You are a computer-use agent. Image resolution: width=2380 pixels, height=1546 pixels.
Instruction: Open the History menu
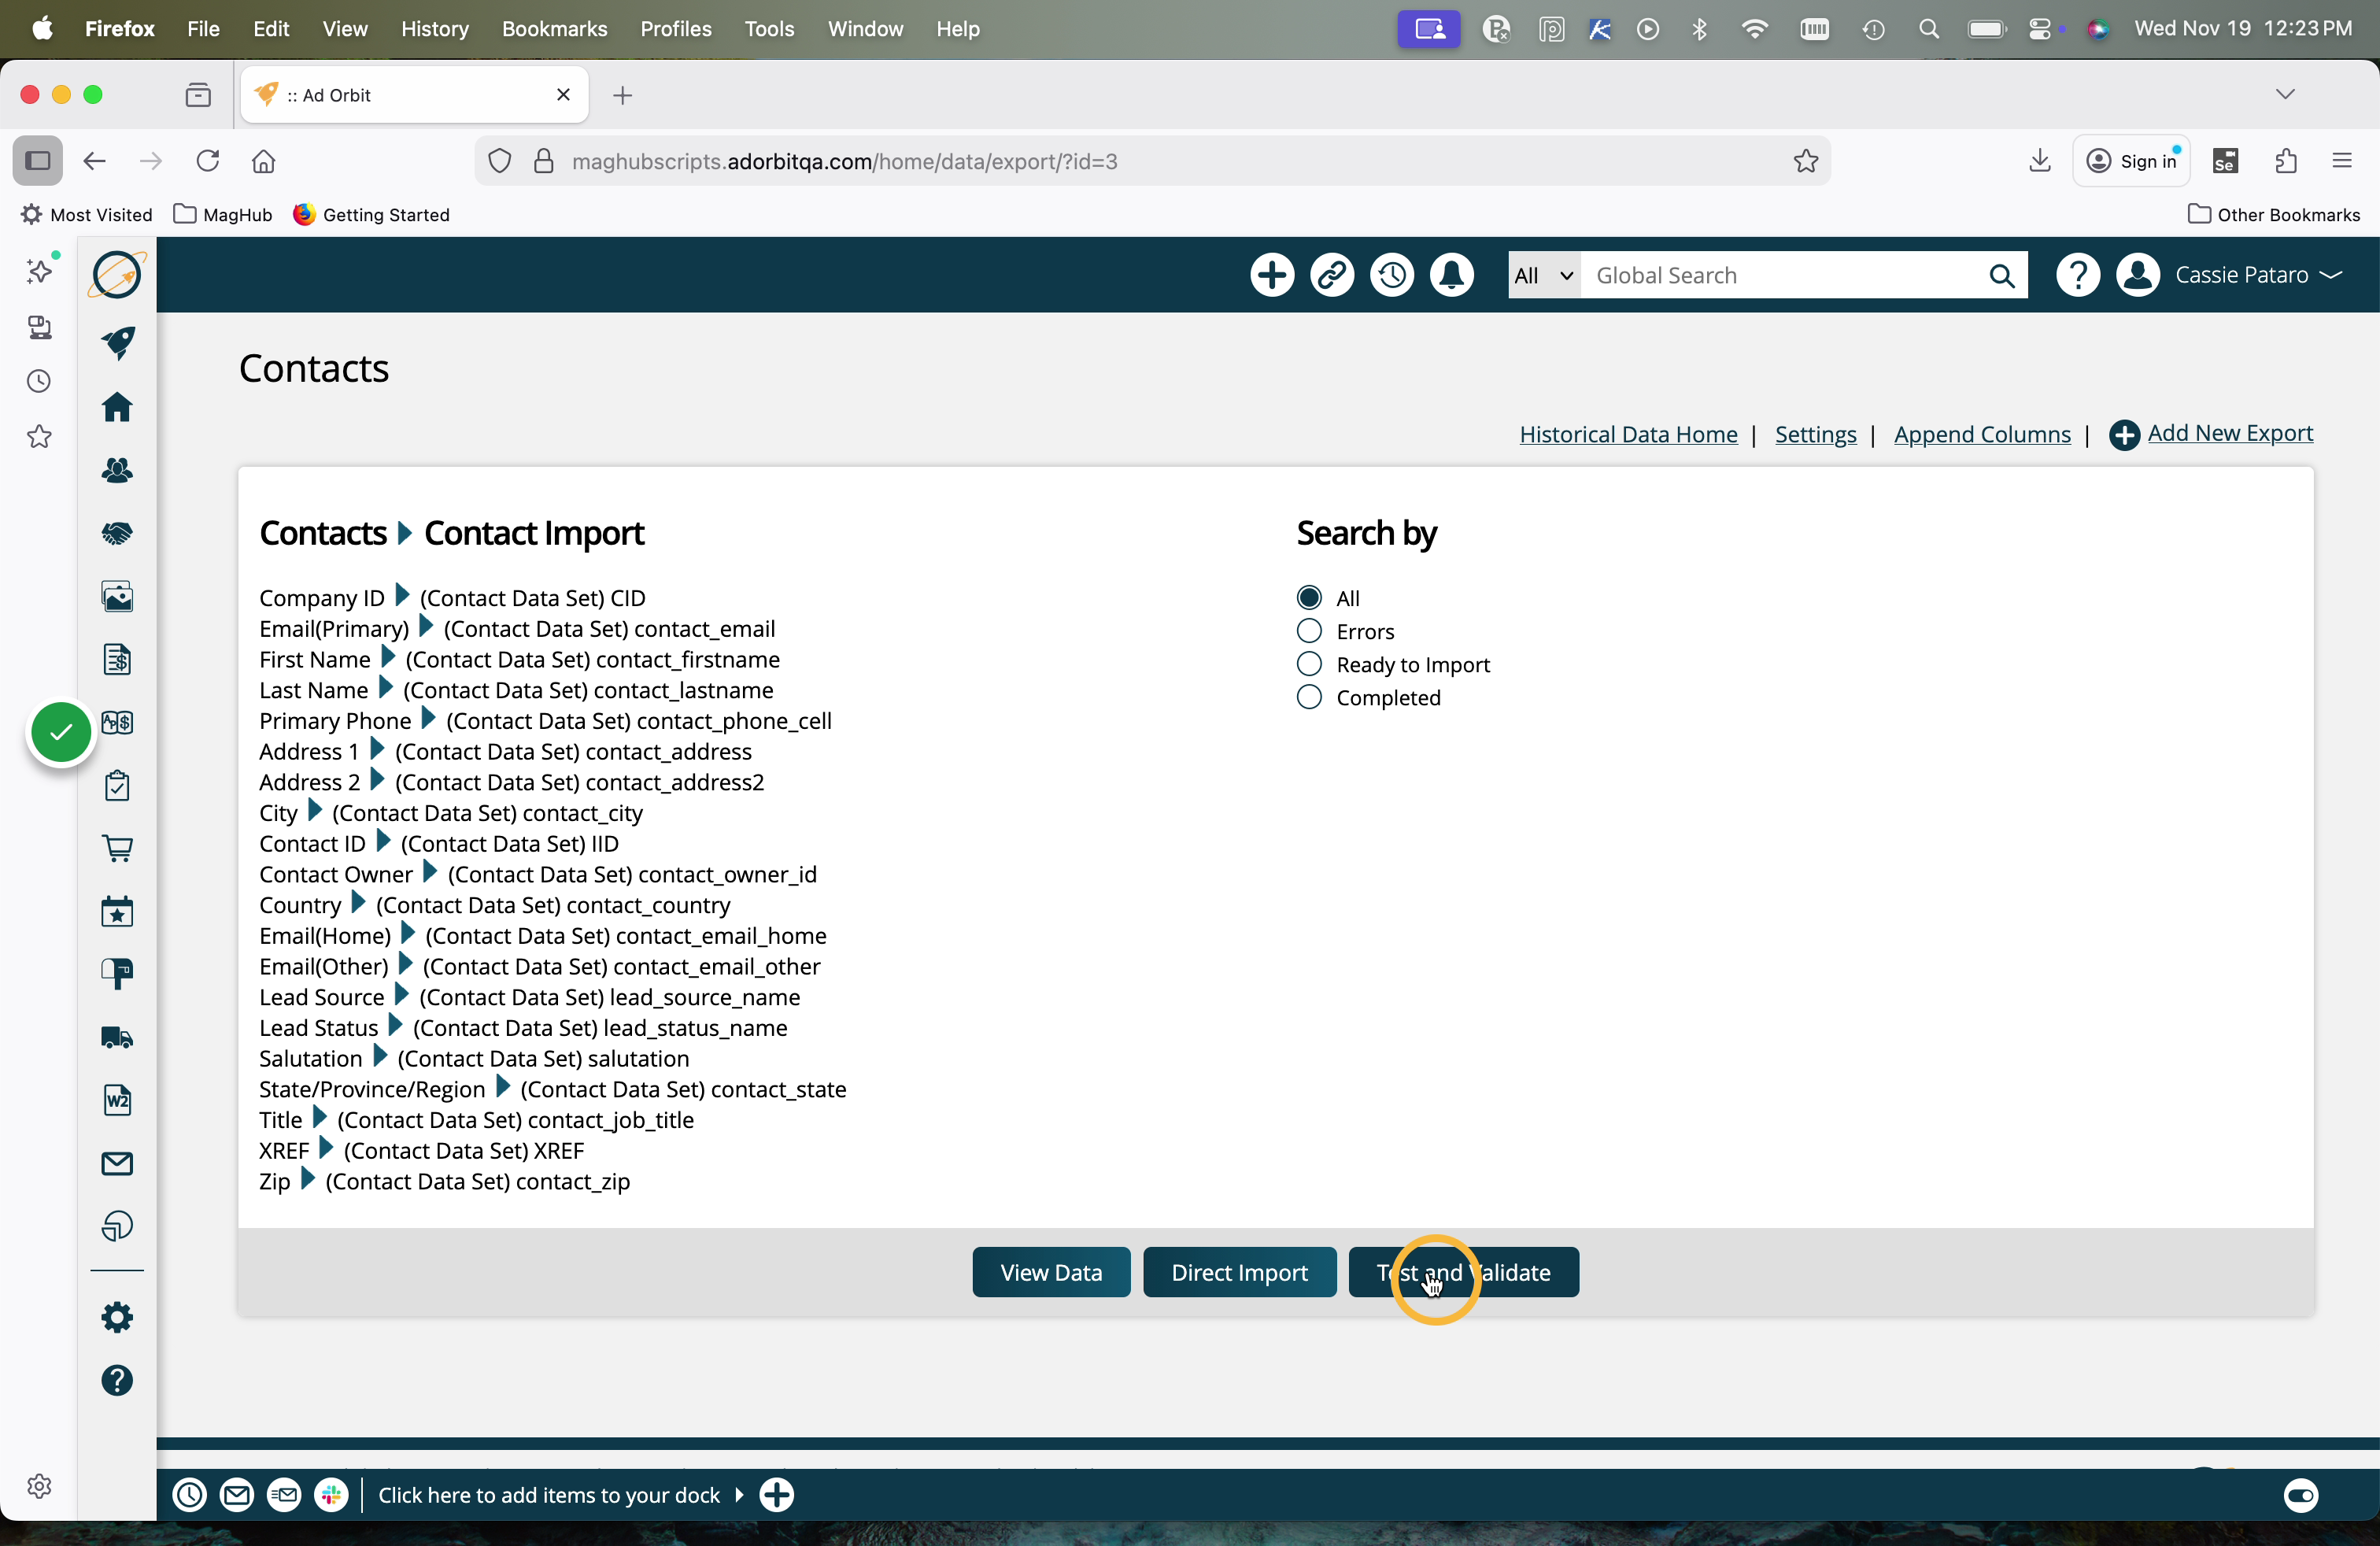tap(434, 29)
